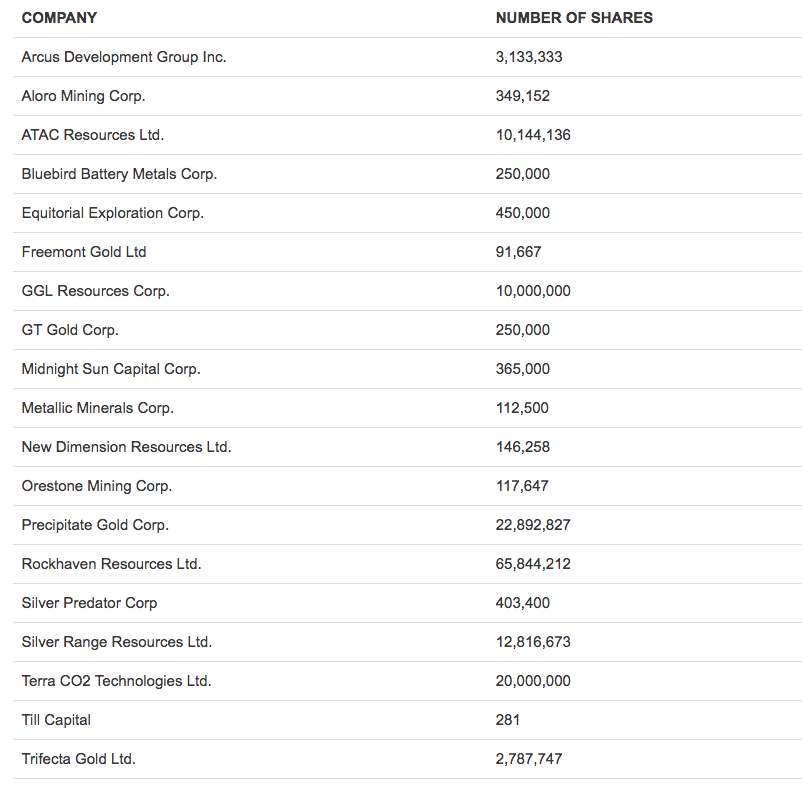The width and height of the screenshot is (802, 804).
Task: Click the 65,844,212 Rockhaven shares value
Action: click(x=533, y=564)
